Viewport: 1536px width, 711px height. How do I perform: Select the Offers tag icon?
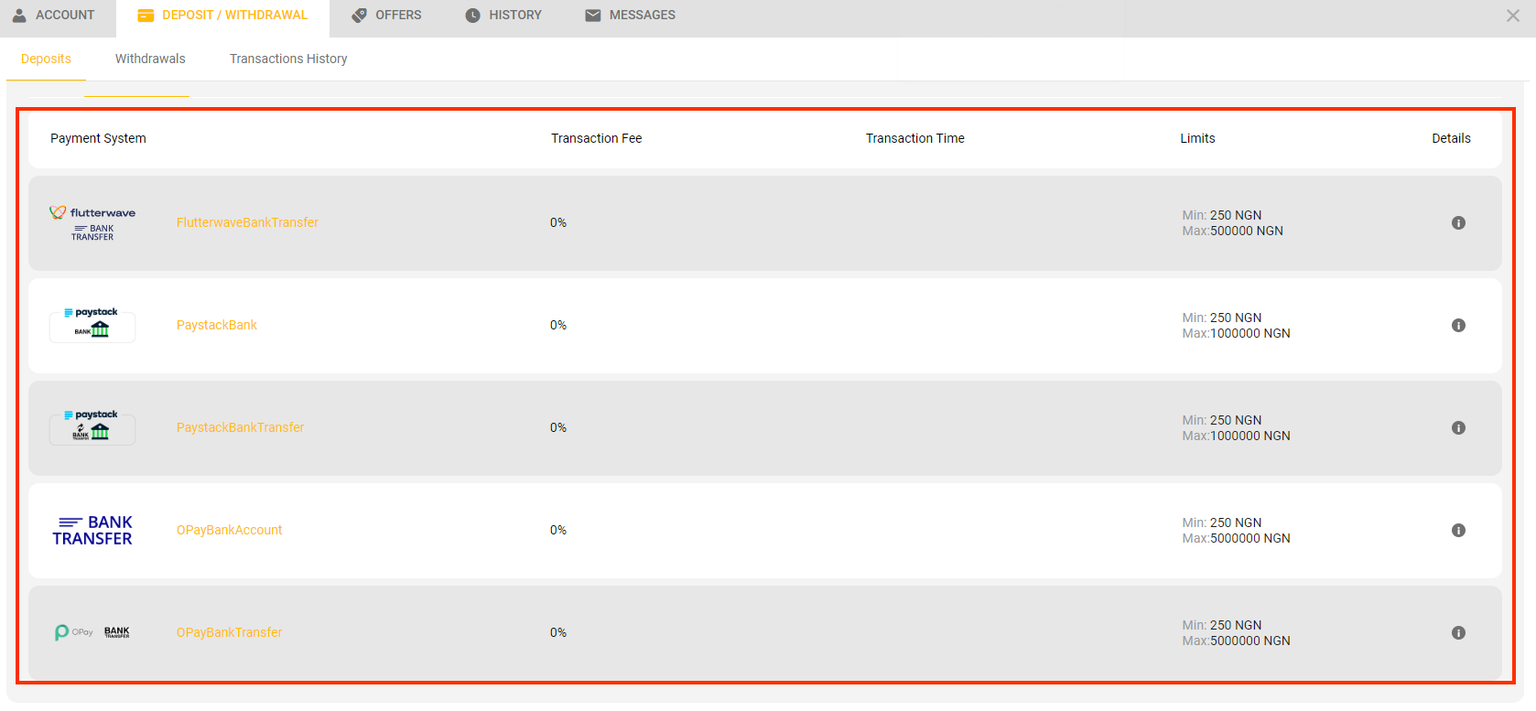point(357,15)
